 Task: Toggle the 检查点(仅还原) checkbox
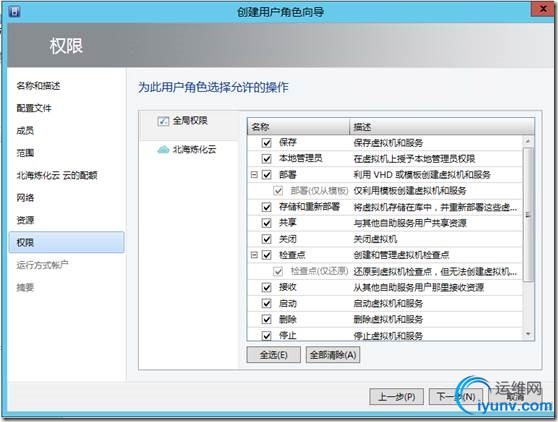278,271
